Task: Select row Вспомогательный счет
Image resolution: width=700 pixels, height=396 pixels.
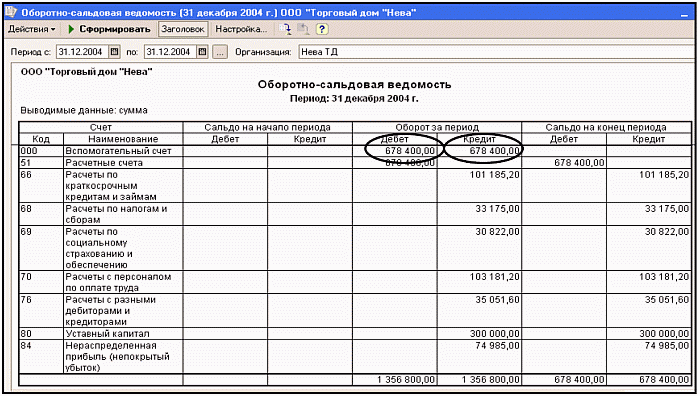Action: coord(355,151)
